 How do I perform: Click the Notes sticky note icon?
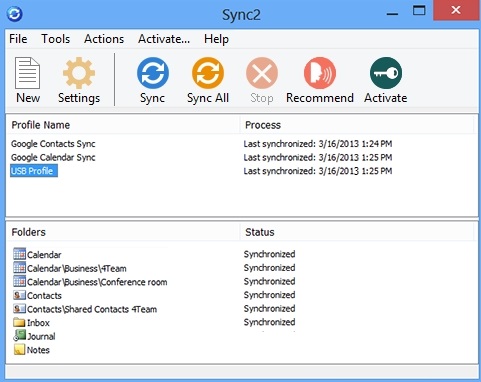point(19,349)
